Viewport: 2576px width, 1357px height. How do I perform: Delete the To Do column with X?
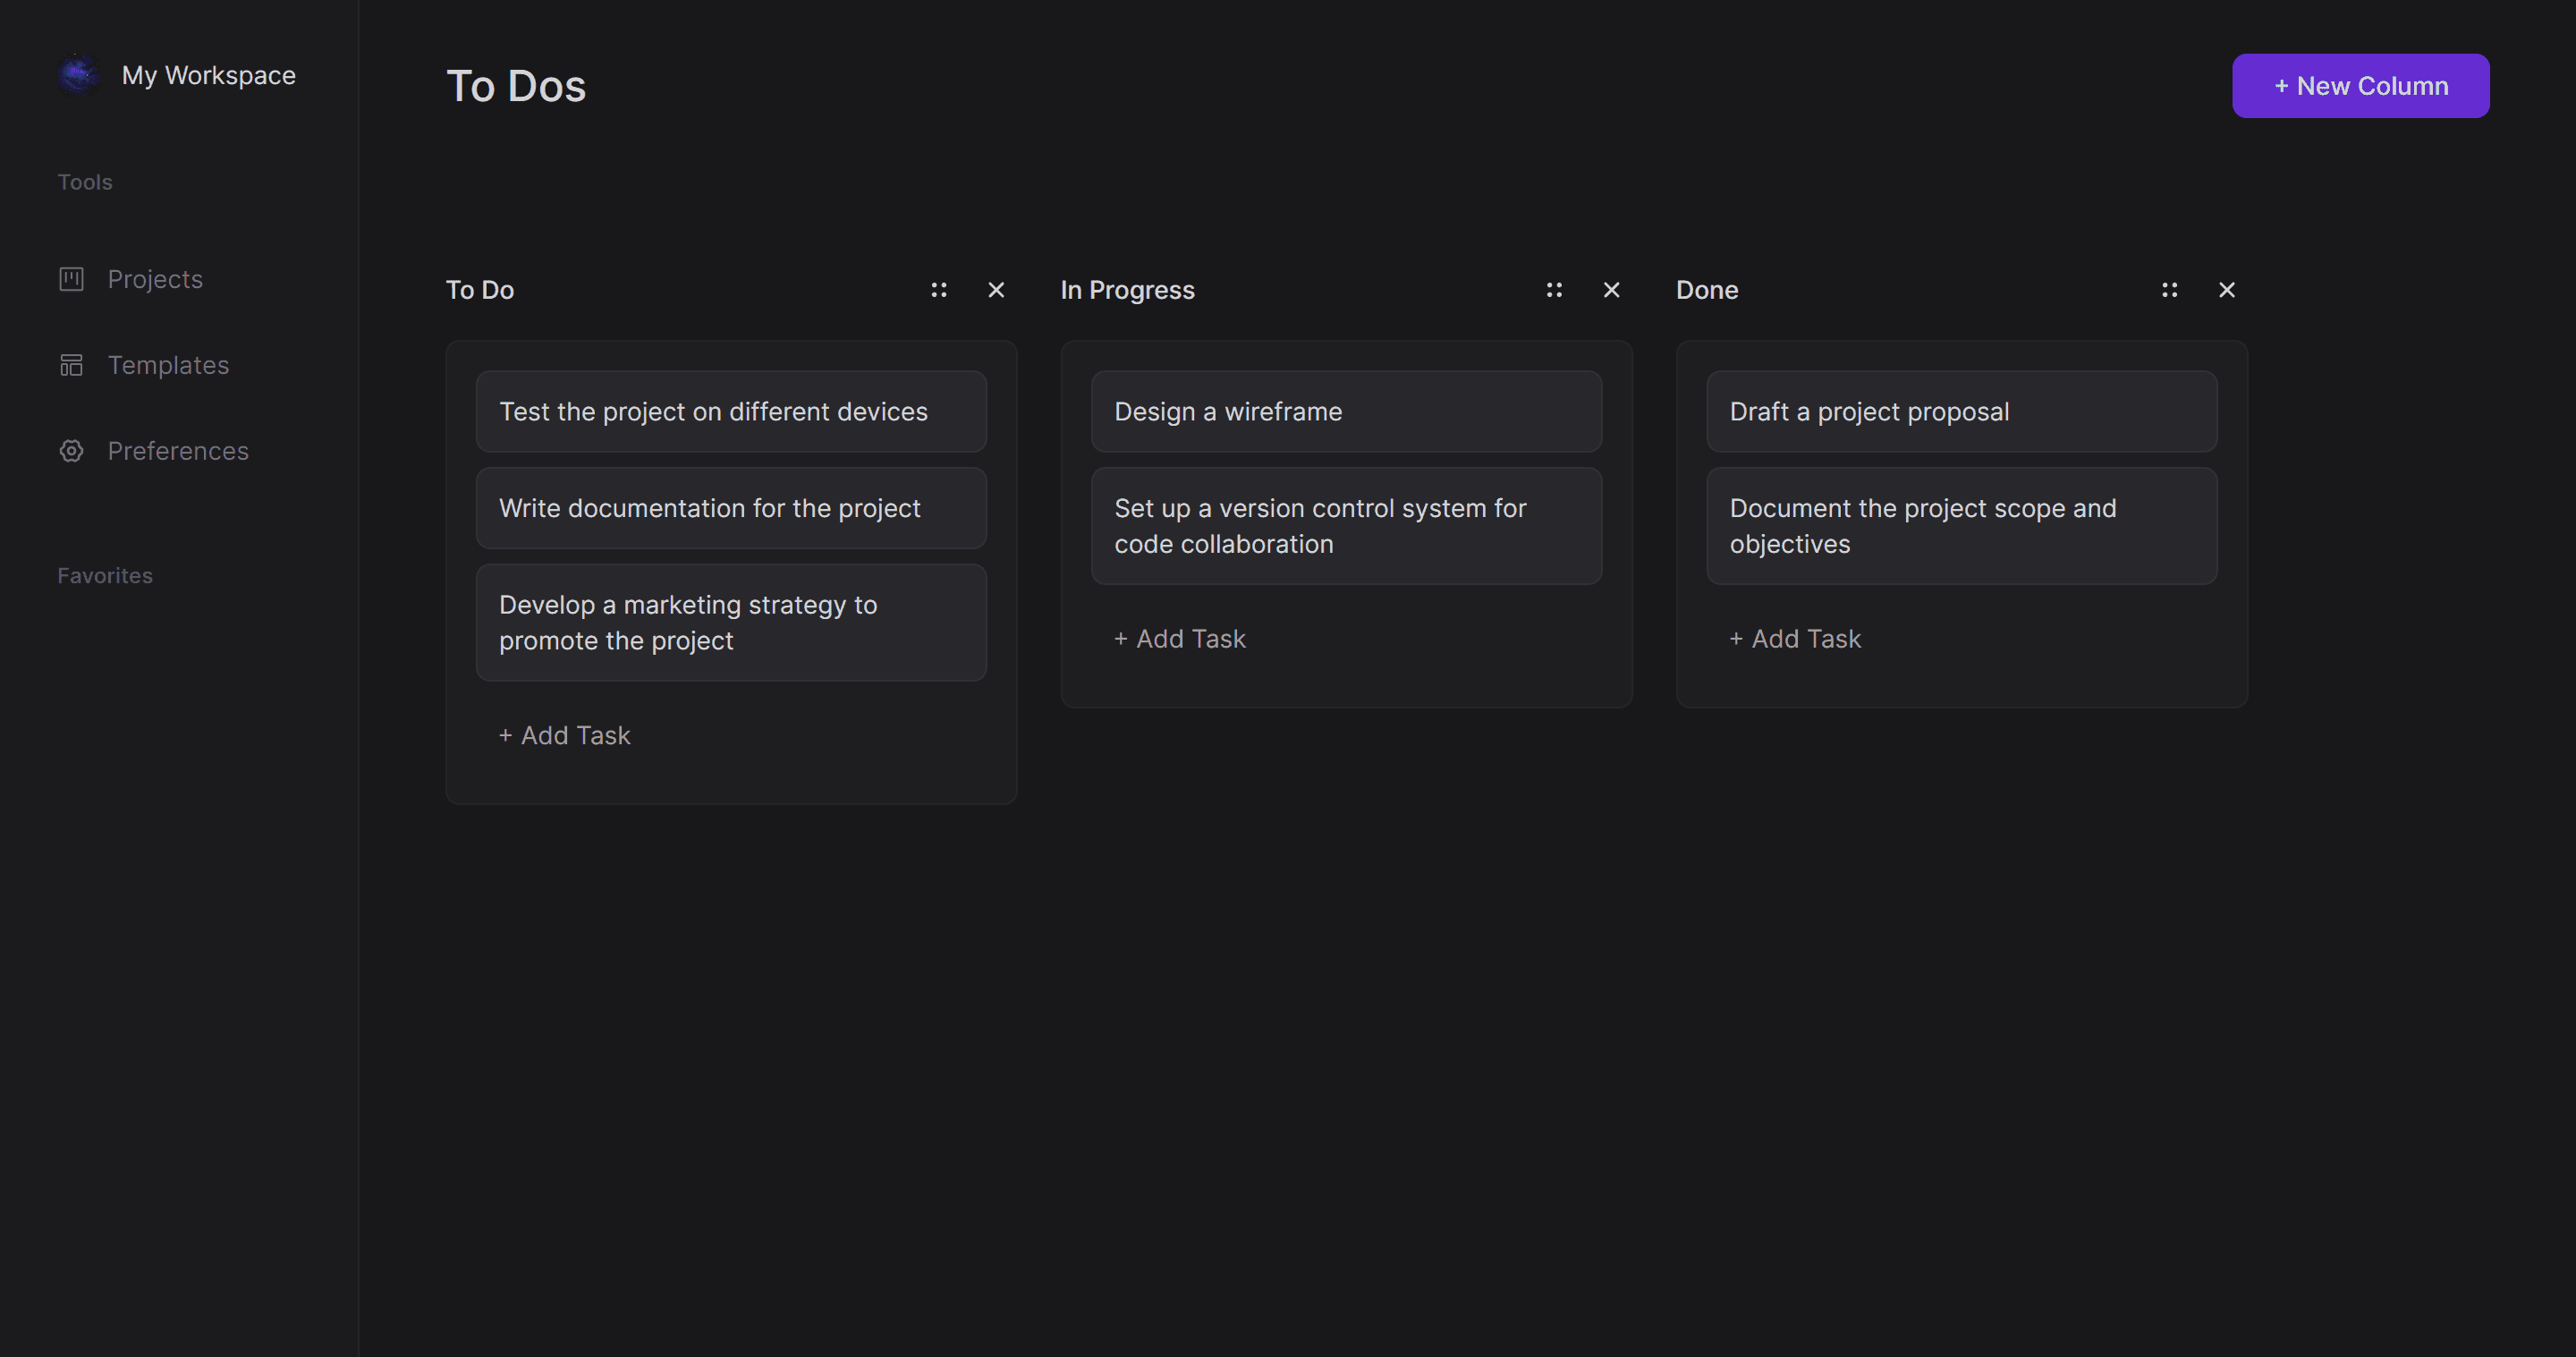click(996, 290)
